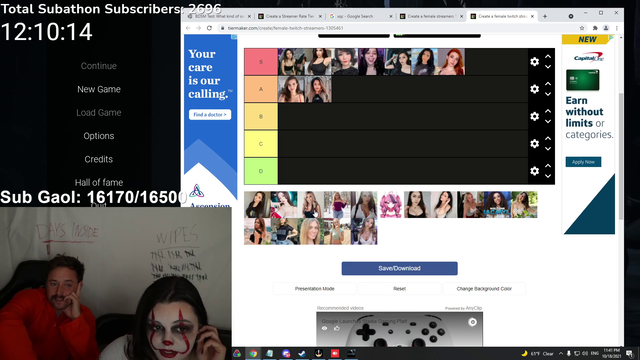Move B tier row down with chevron

[548, 121]
